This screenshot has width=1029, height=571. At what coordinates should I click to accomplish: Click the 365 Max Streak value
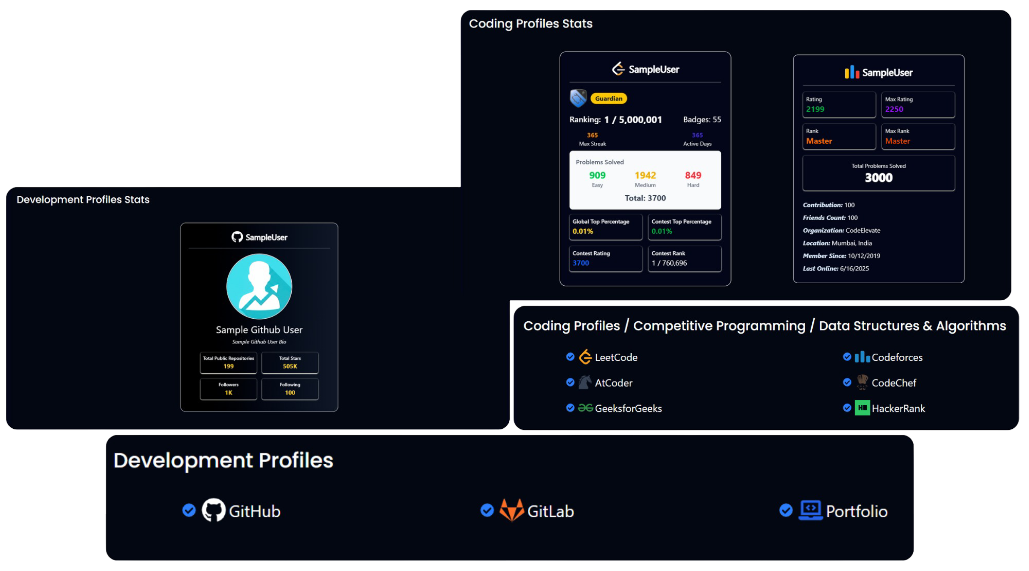tap(592, 135)
